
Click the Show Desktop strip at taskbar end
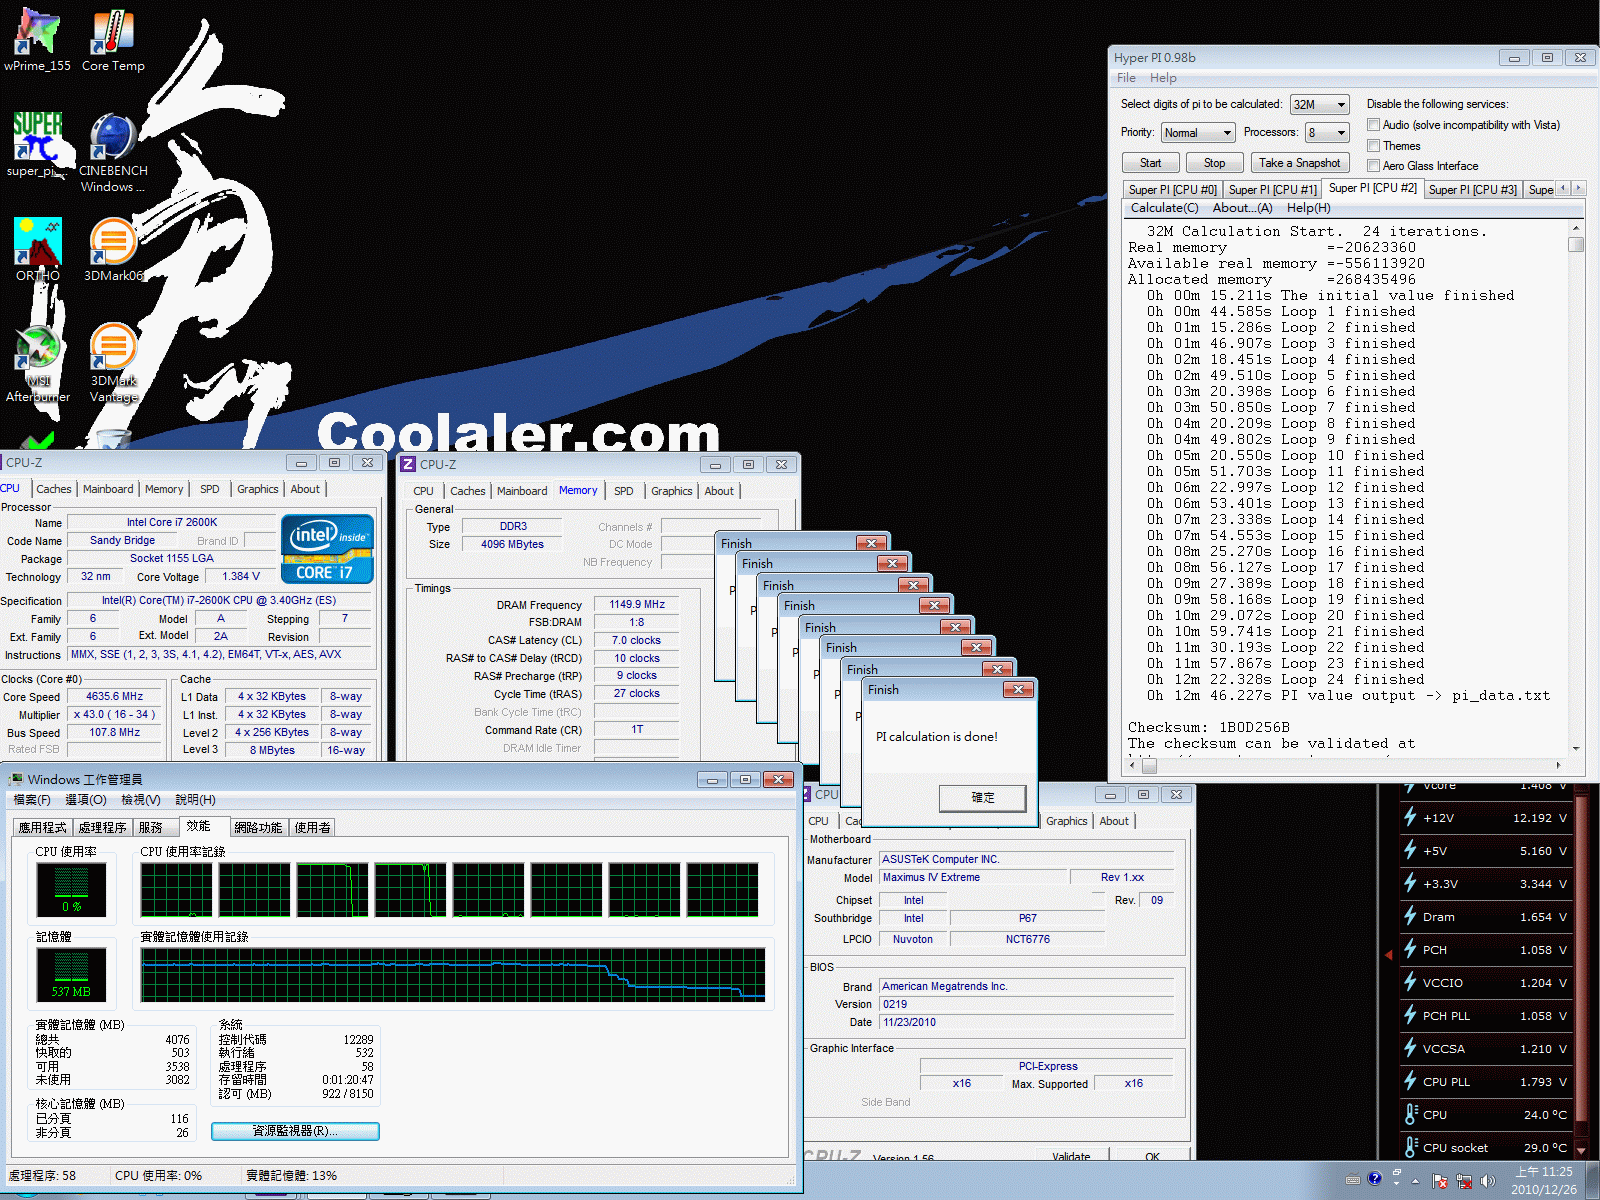click(1594, 1180)
